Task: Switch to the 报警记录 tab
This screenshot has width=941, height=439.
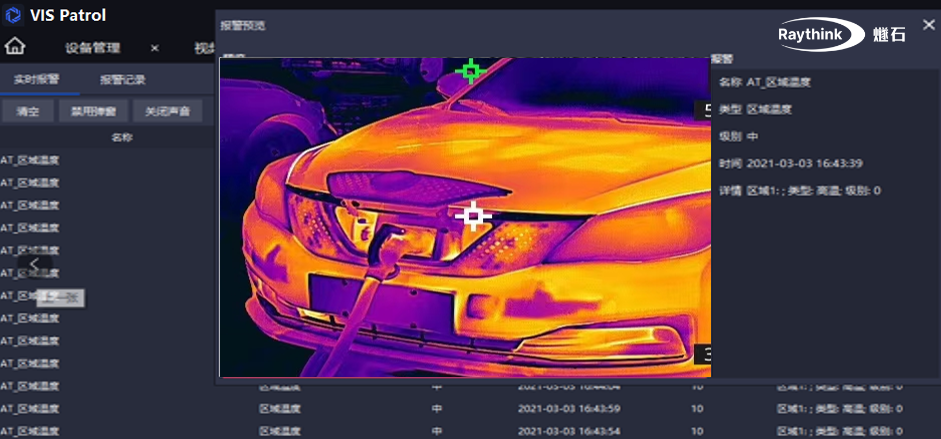Action: click(123, 80)
